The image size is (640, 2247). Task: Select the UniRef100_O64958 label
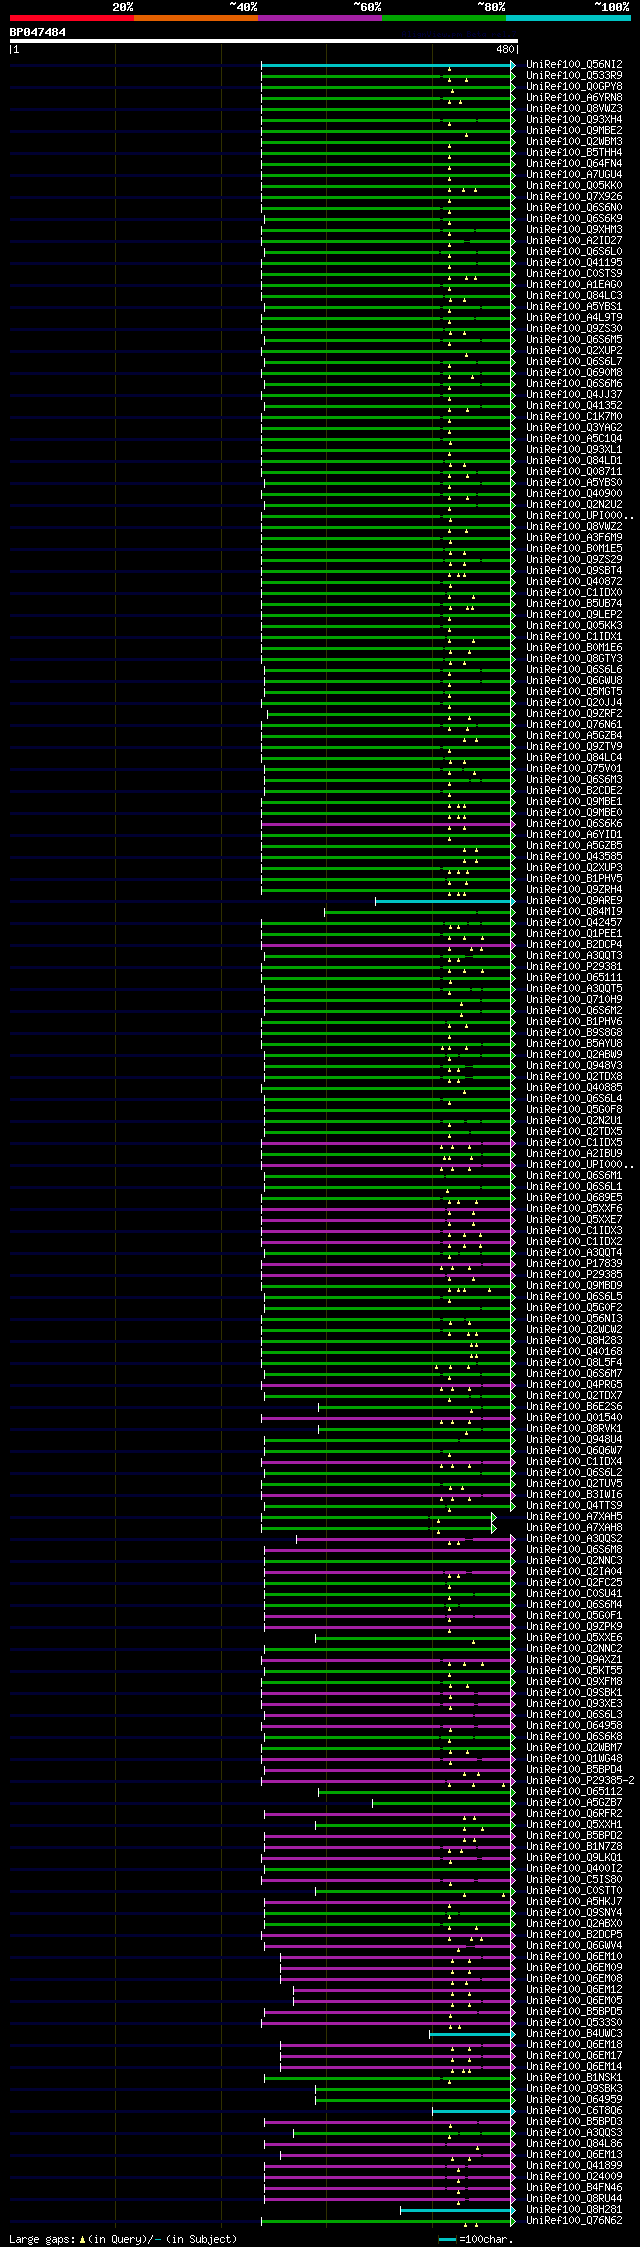click(574, 1725)
